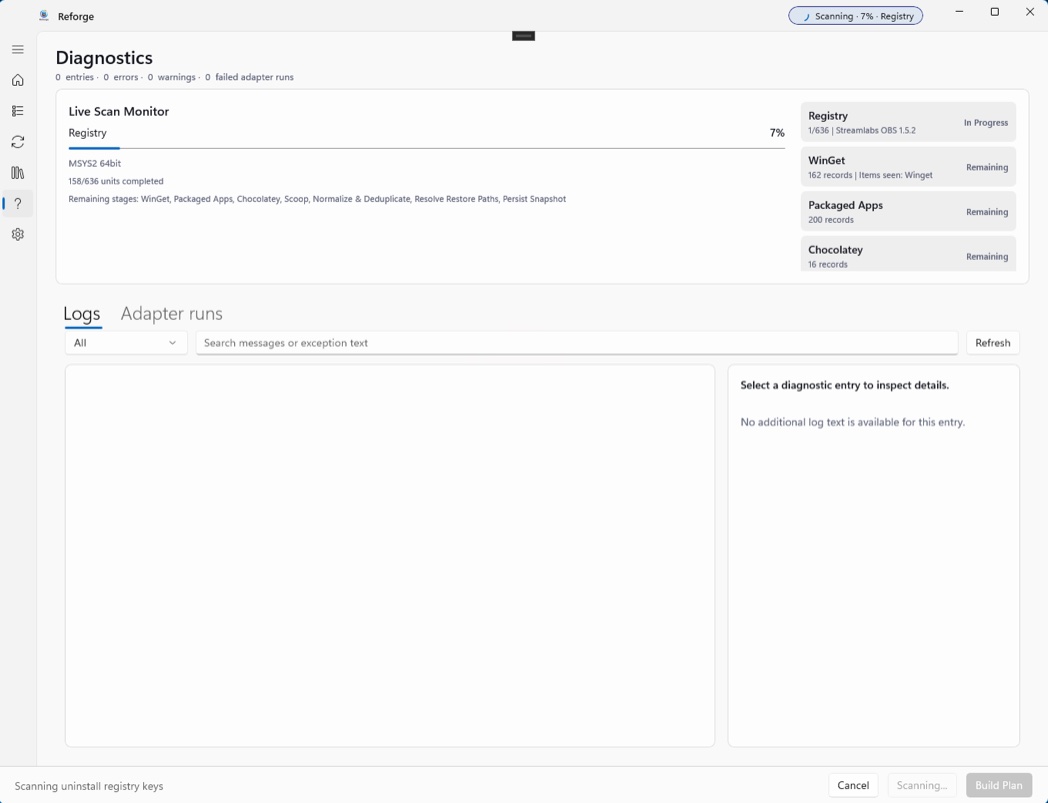Click the '200 records' detail text
The height and width of the screenshot is (803, 1048).
pyautogui.click(x=831, y=220)
